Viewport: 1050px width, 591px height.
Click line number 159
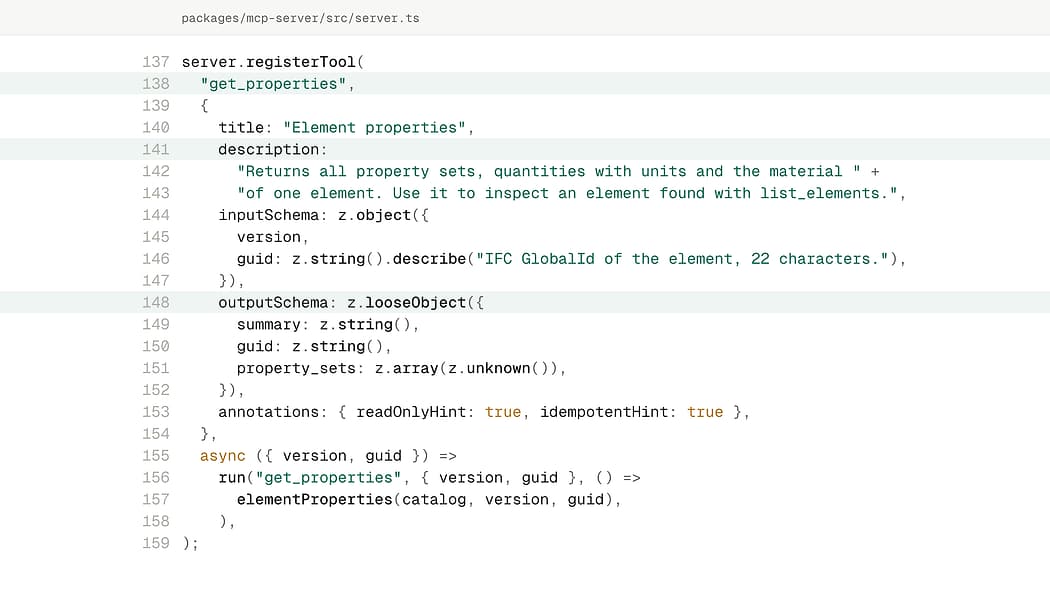click(155, 543)
